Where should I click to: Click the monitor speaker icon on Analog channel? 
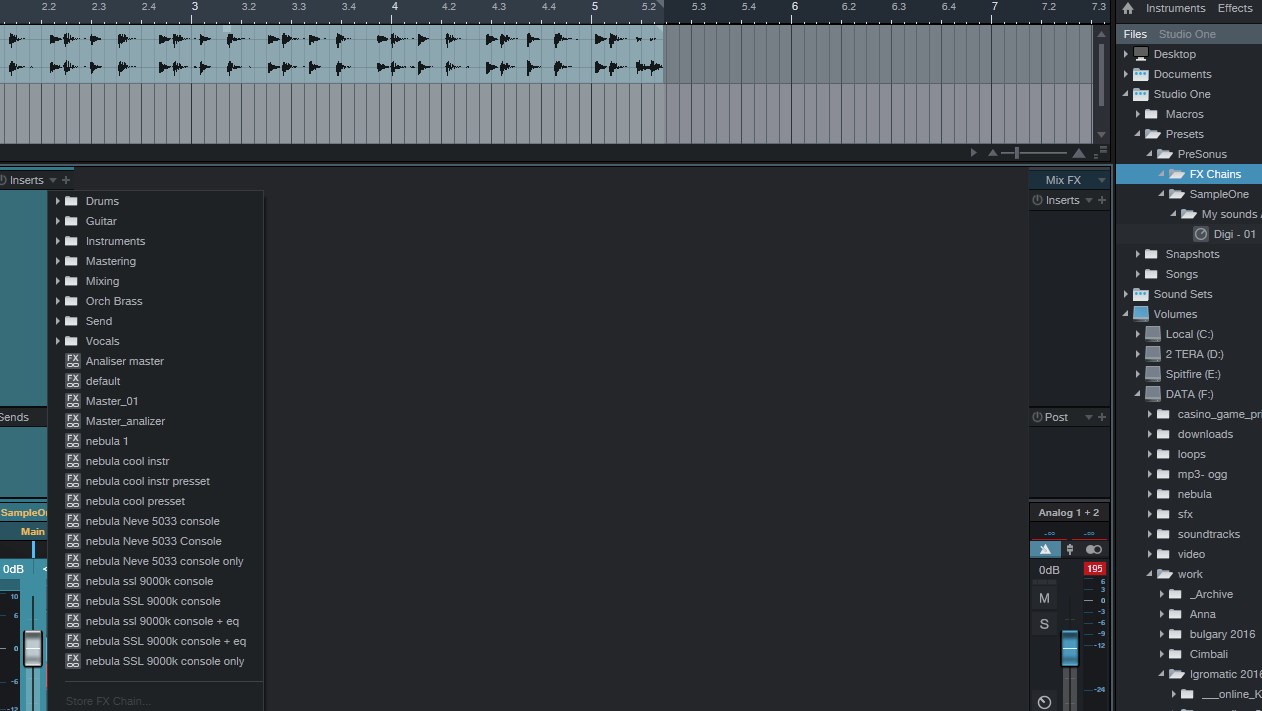click(x=1045, y=549)
